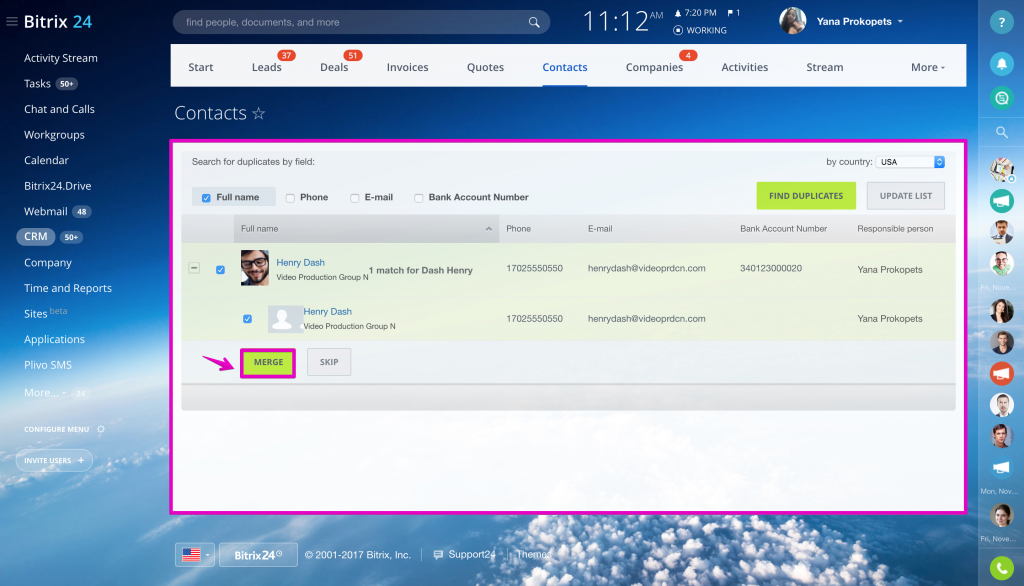This screenshot has height=586, width=1024.
Task: Click the green phone call icon
Action: point(1001,568)
